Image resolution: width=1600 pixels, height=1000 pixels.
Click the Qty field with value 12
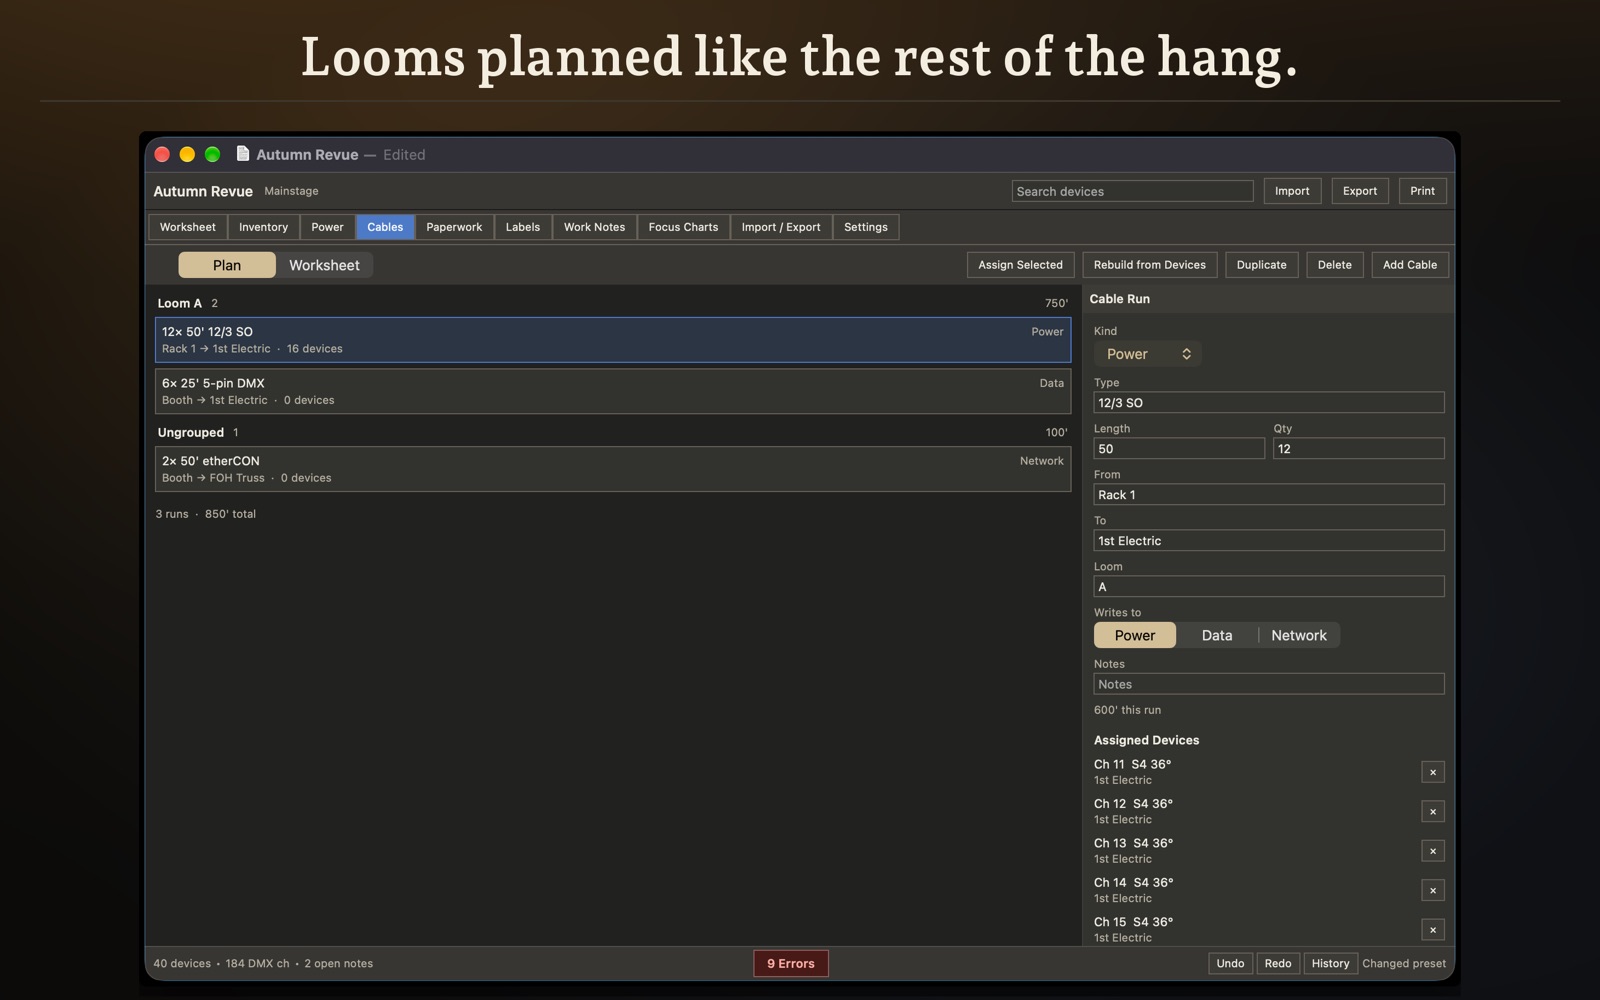coord(1358,449)
